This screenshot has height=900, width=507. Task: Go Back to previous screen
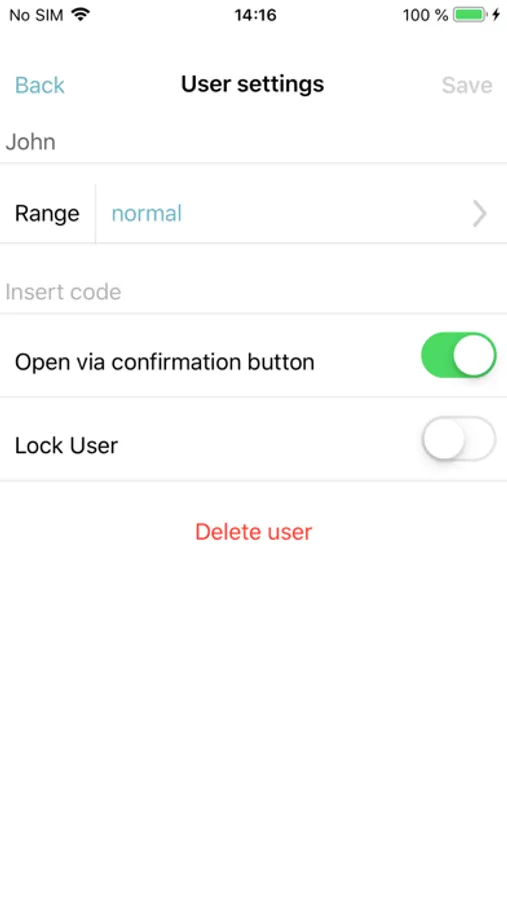(40, 85)
